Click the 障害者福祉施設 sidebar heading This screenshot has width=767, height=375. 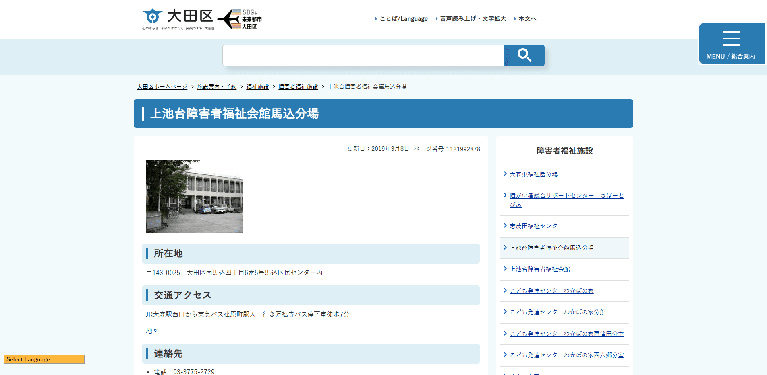[x=564, y=151]
